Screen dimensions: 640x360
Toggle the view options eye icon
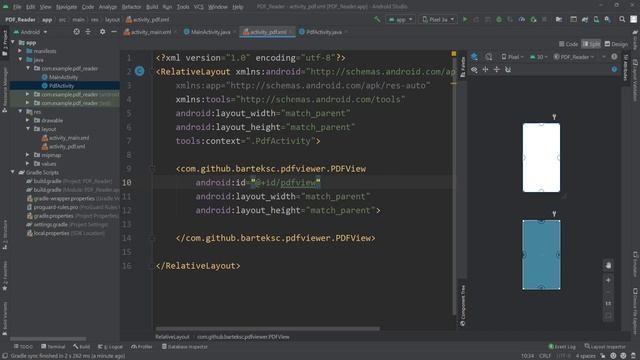474,70
